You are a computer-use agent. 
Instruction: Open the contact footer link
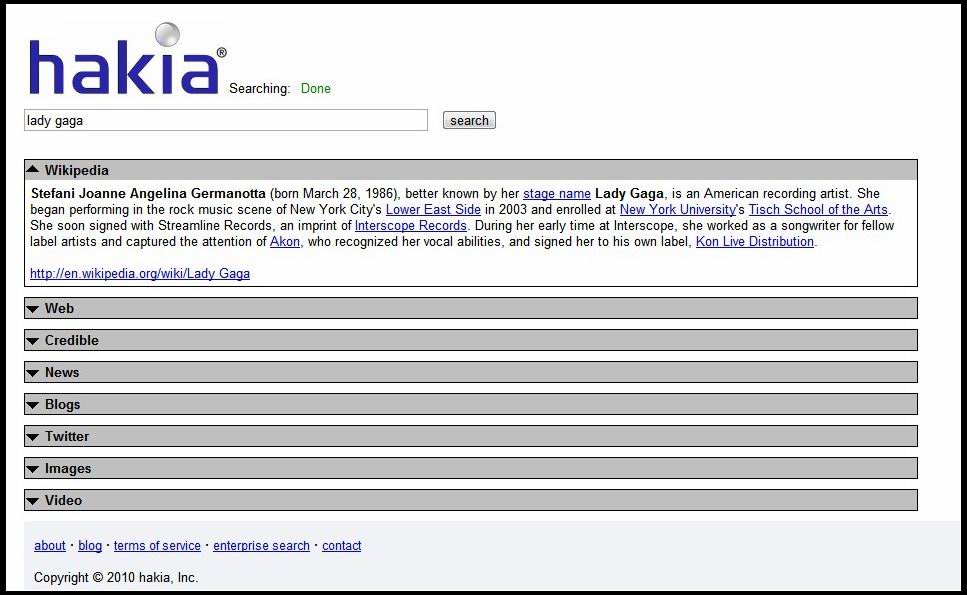(342, 546)
